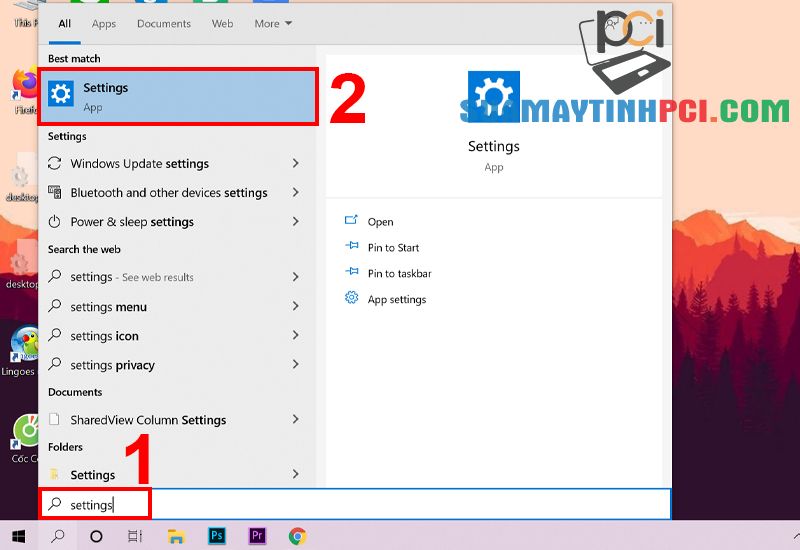The height and width of the screenshot is (550, 800).
Task: Click Open in the Settings preview pane
Action: click(380, 222)
